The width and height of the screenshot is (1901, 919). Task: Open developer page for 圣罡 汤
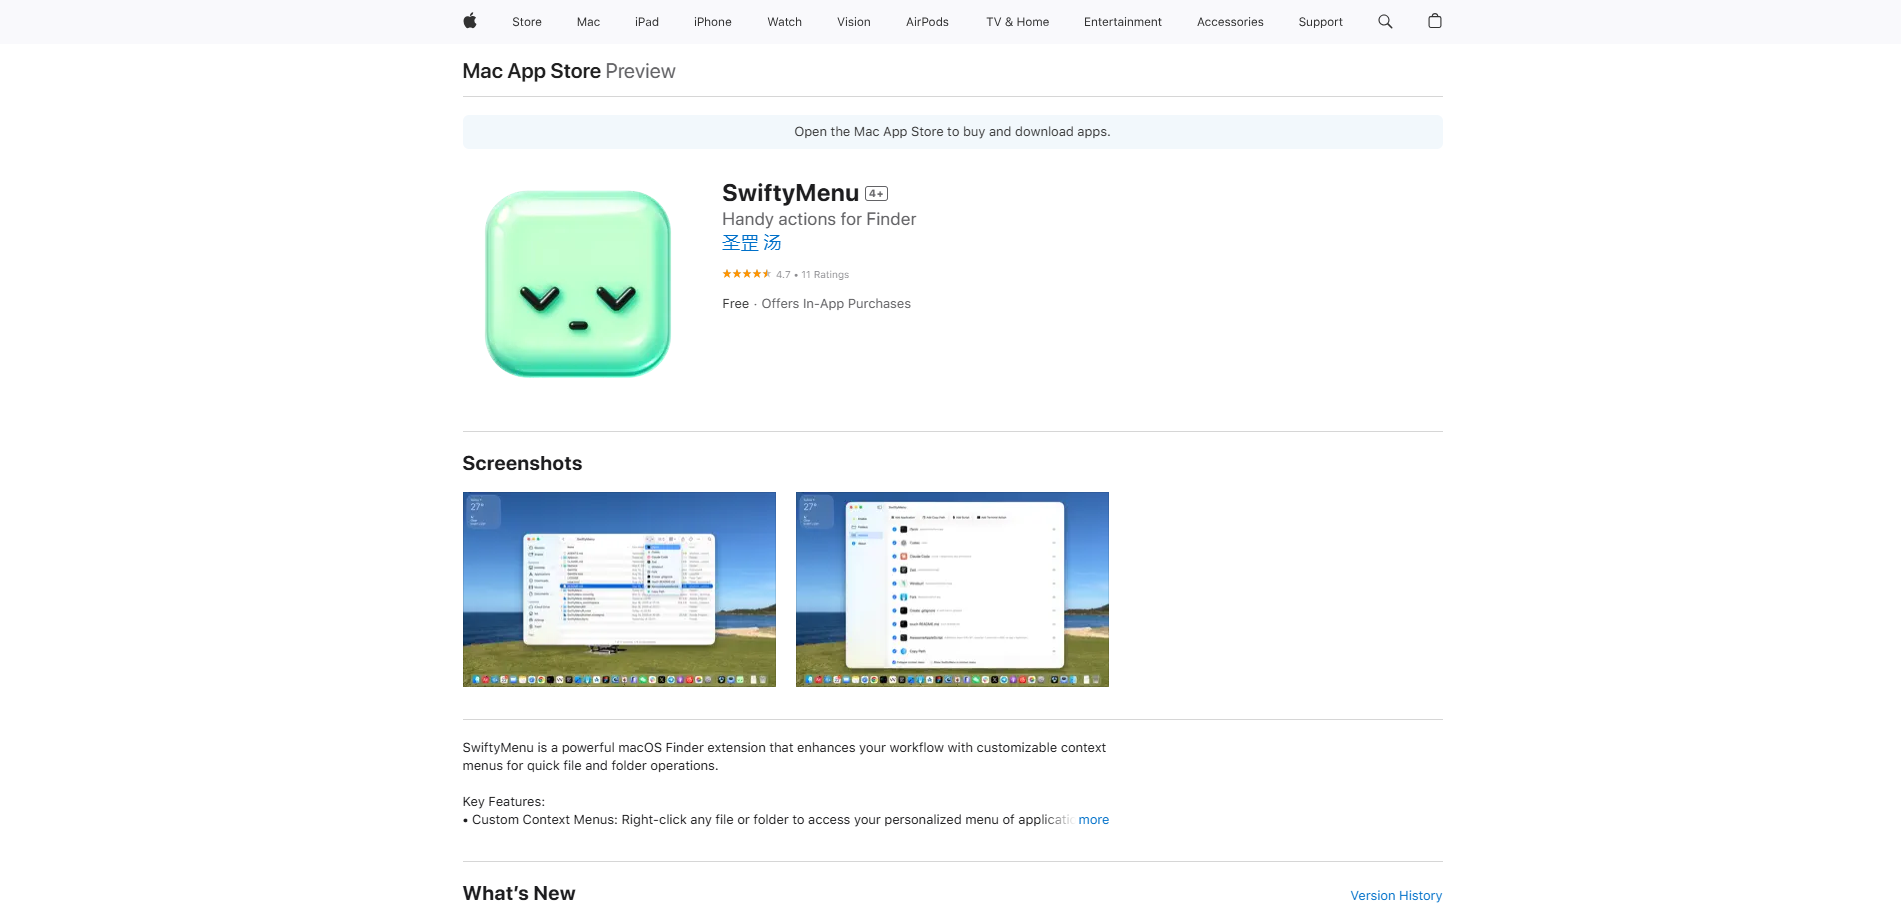click(750, 242)
